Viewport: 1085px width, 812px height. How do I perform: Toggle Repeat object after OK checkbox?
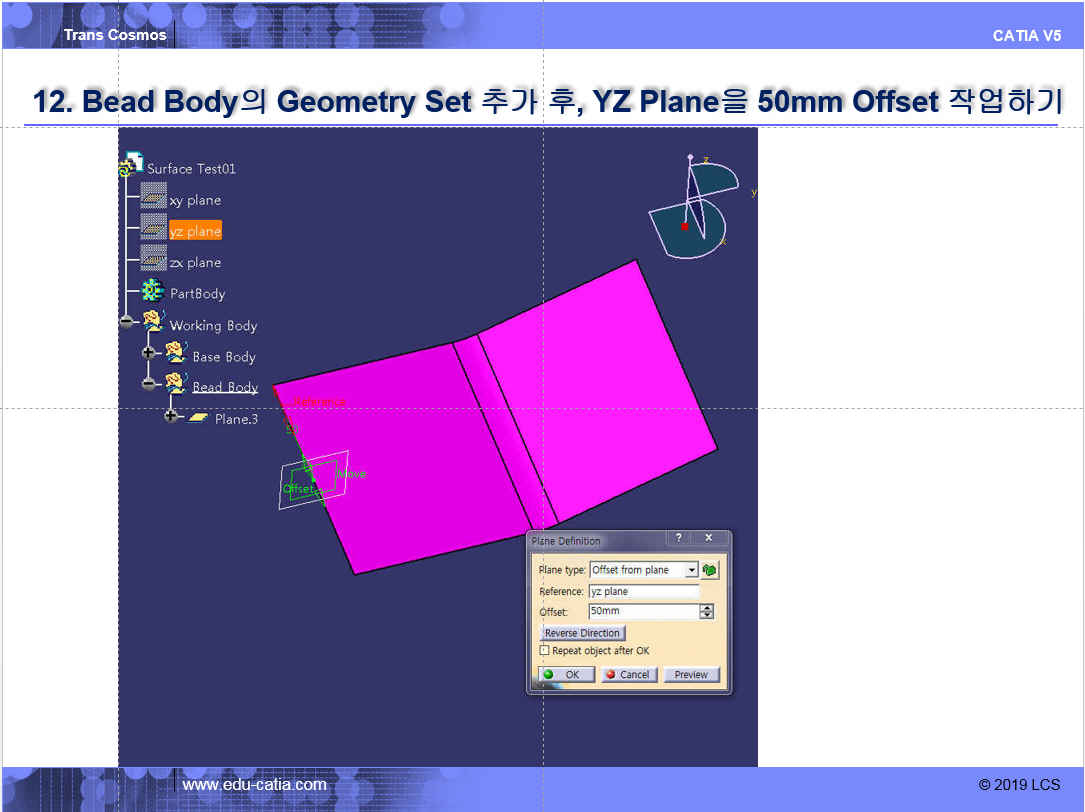(x=545, y=650)
